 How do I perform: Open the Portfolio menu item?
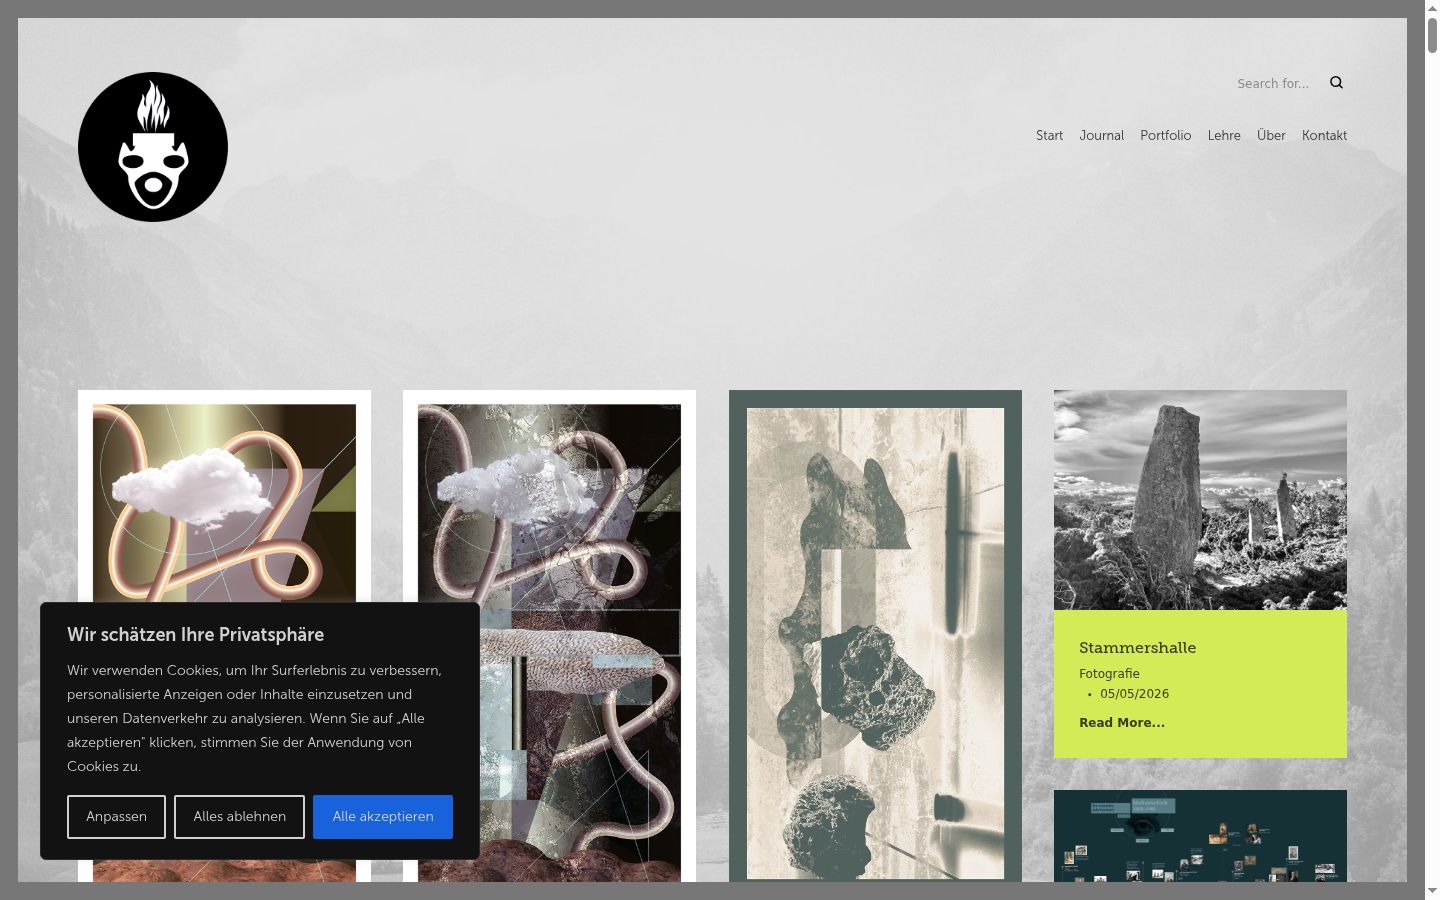(1165, 136)
